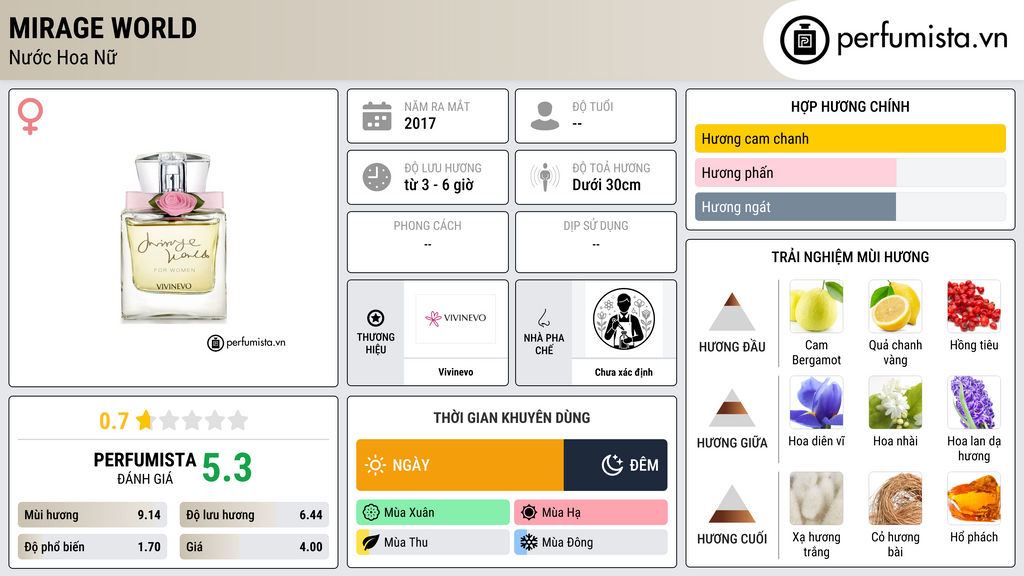The width and height of the screenshot is (1024, 576).
Task: Click the Phong cách card
Action: (x=428, y=242)
